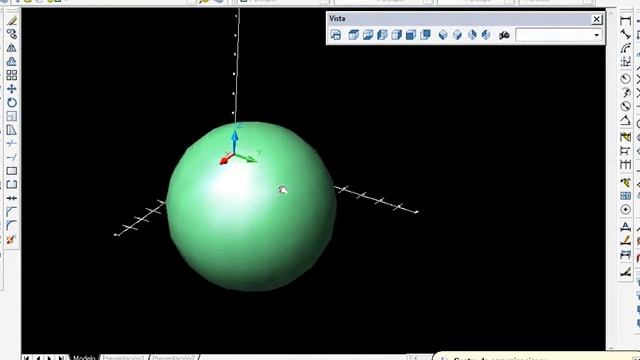Activate Dimension Text Edit tool

pos(625,241)
